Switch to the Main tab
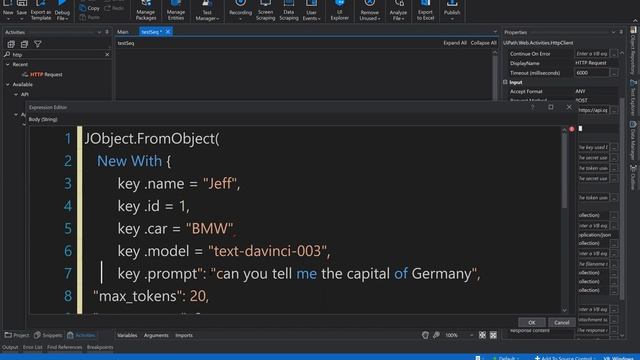 (123, 32)
